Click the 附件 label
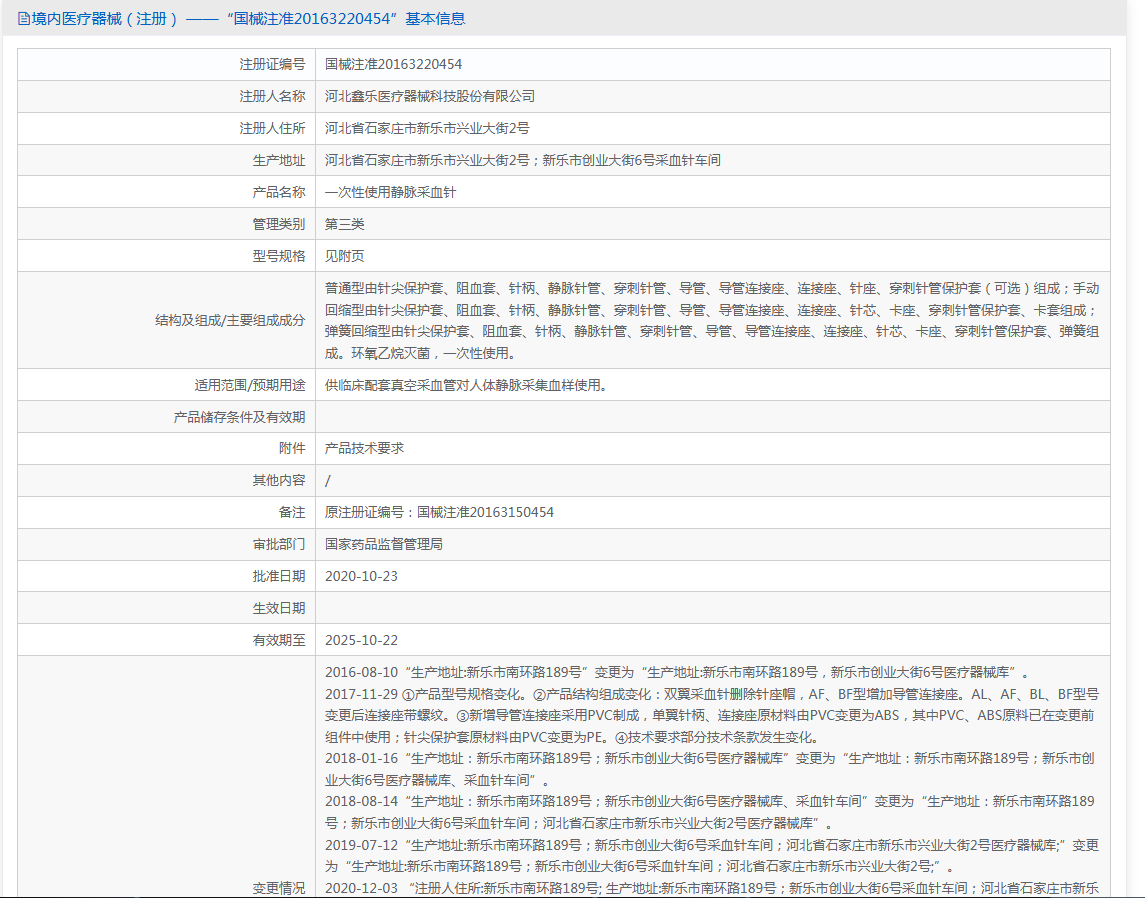The width and height of the screenshot is (1145, 898). pyautogui.click(x=292, y=448)
